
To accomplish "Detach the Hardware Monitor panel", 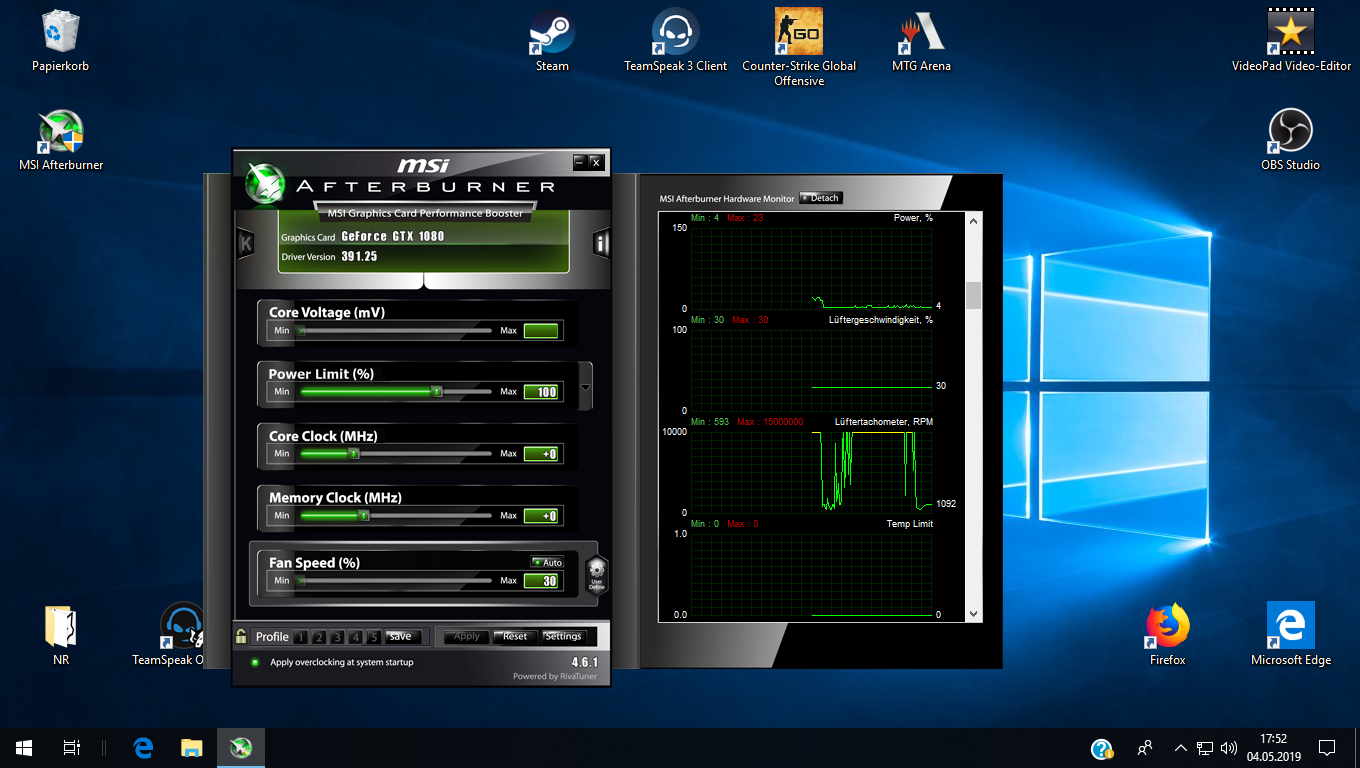I will tap(821, 198).
